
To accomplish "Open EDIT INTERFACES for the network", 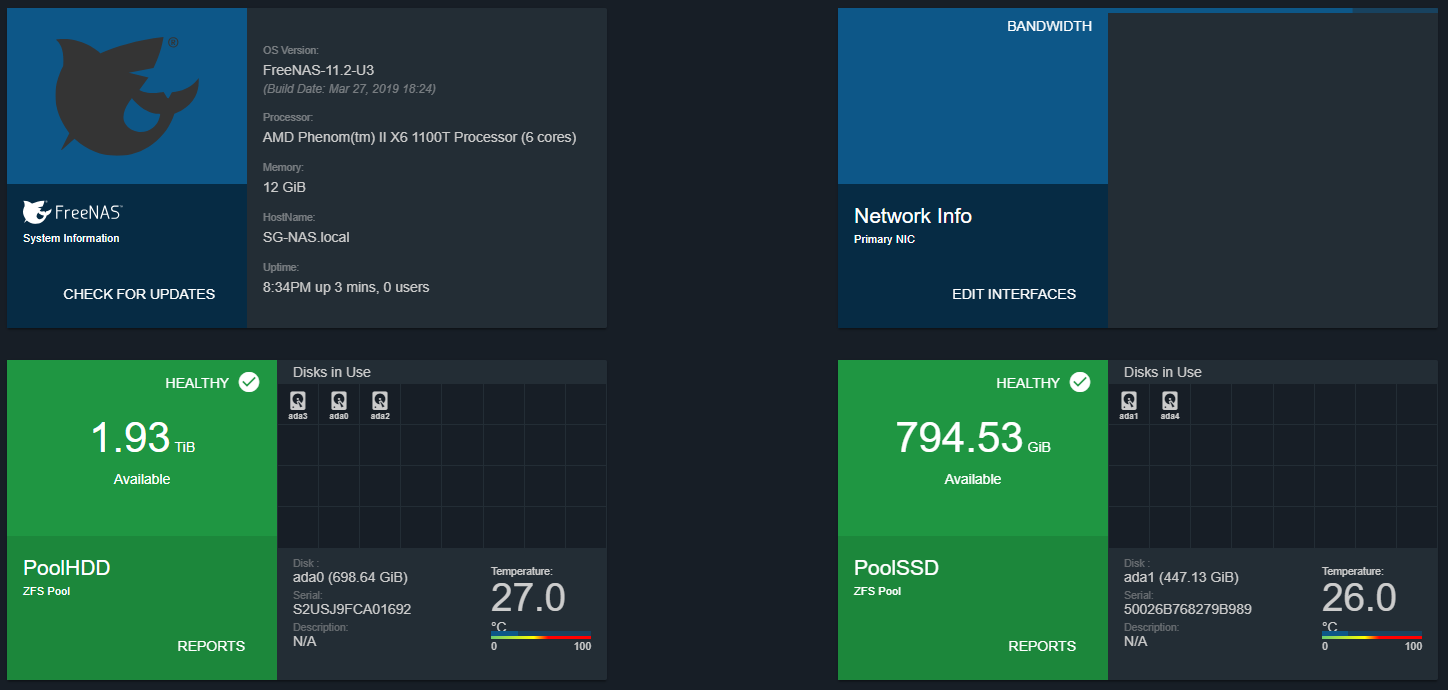I will (1014, 294).
